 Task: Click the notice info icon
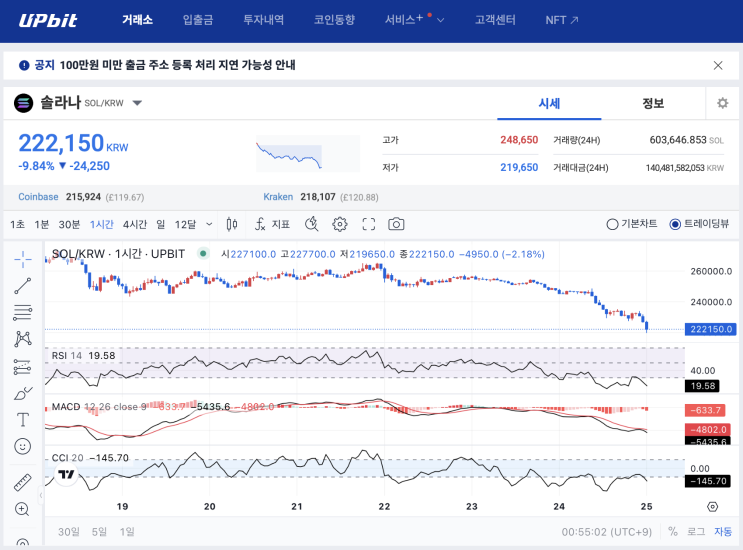tap(24, 65)
